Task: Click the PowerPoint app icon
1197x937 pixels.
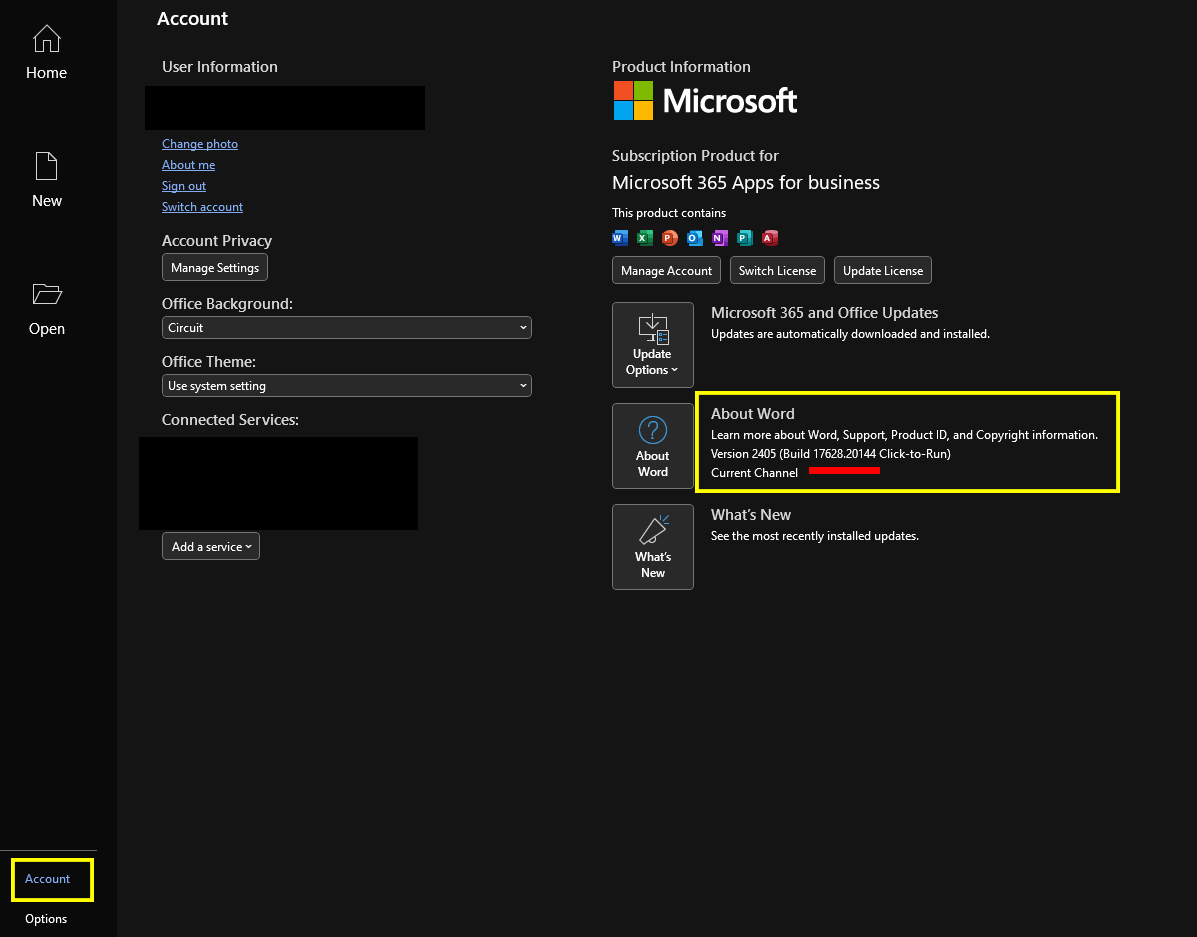Action: [x=669, y=237]
